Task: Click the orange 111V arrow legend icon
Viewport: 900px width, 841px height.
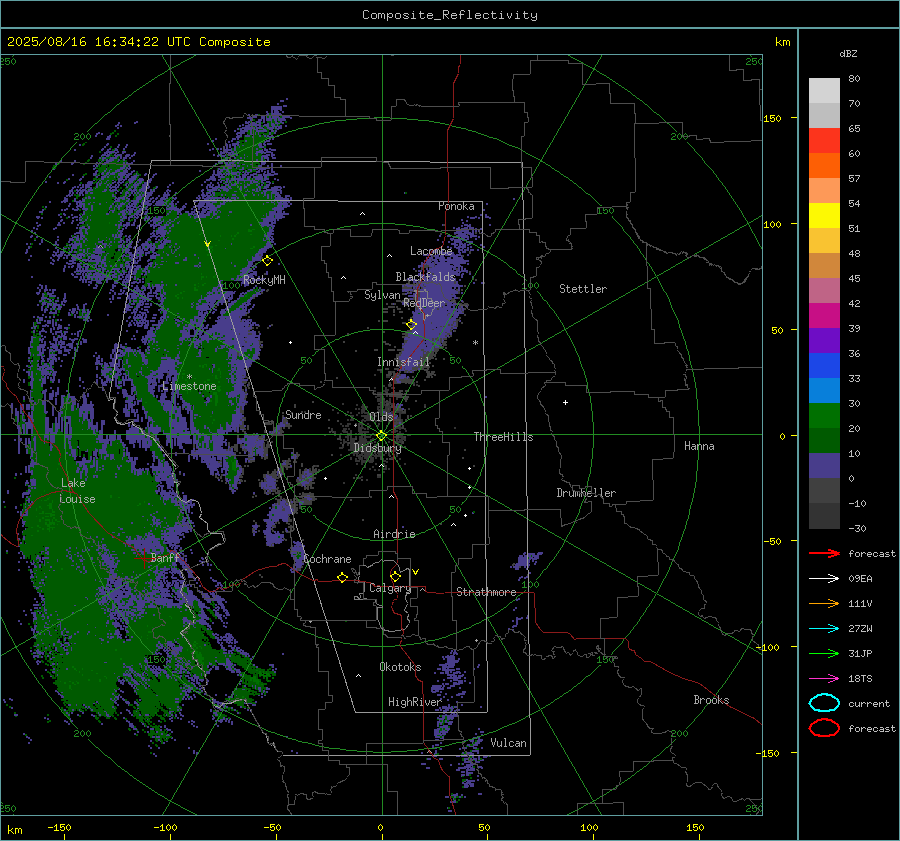Action: coord(824,603)
